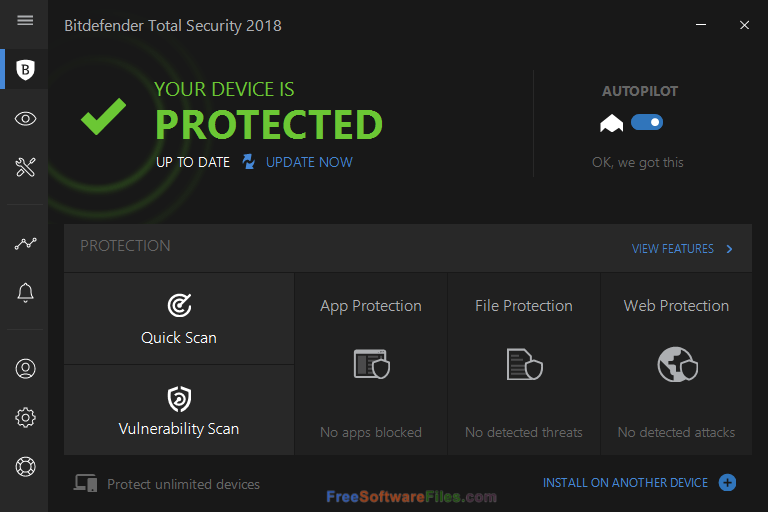768x512 pixels.
Task: Open View Features
Action: pyautogui.click(x=672, y=249)
